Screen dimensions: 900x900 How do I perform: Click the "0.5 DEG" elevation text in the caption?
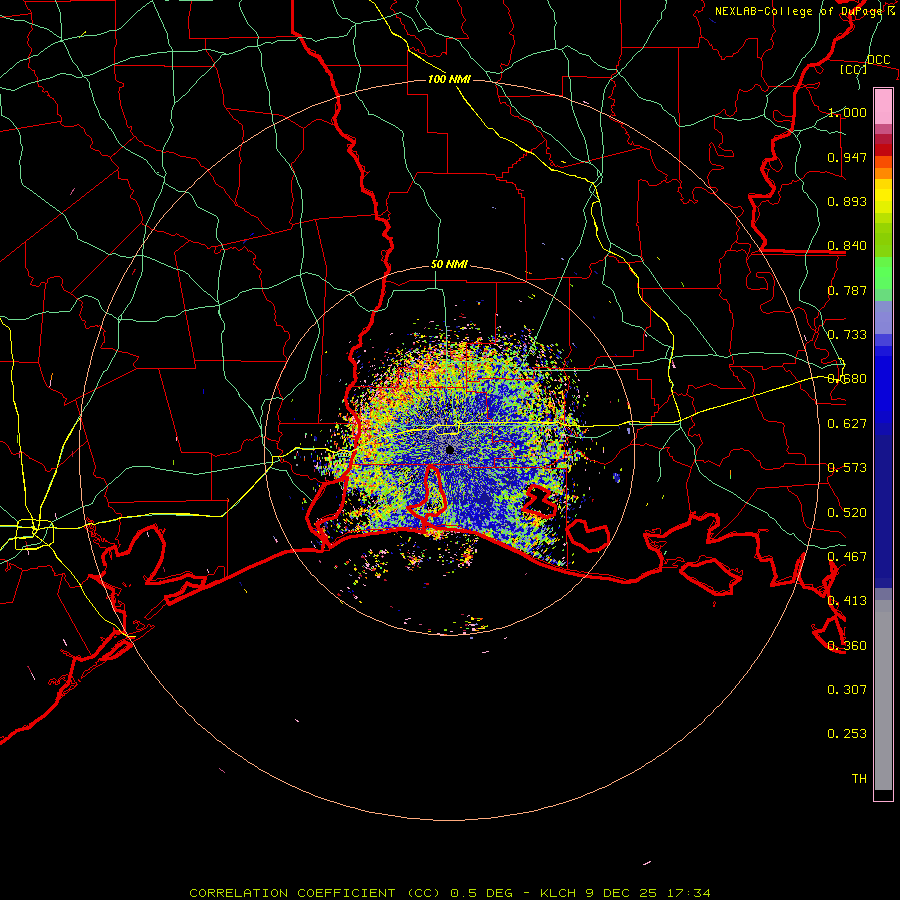pyautogui.click(x=481, y=893)
